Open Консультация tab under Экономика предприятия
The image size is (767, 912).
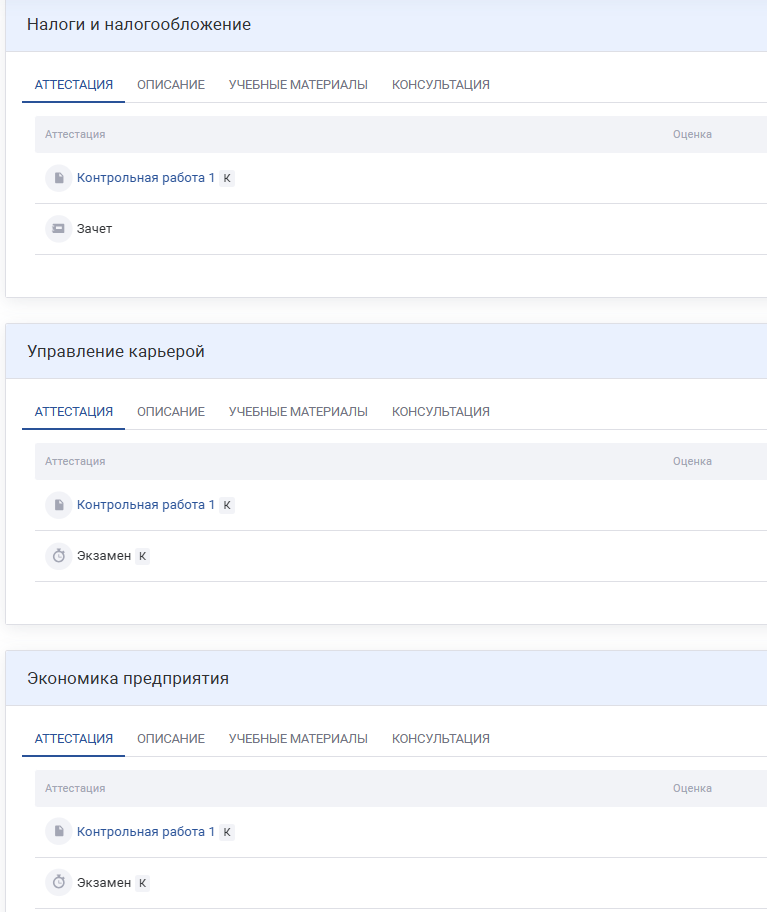click(x=440, y=739)
